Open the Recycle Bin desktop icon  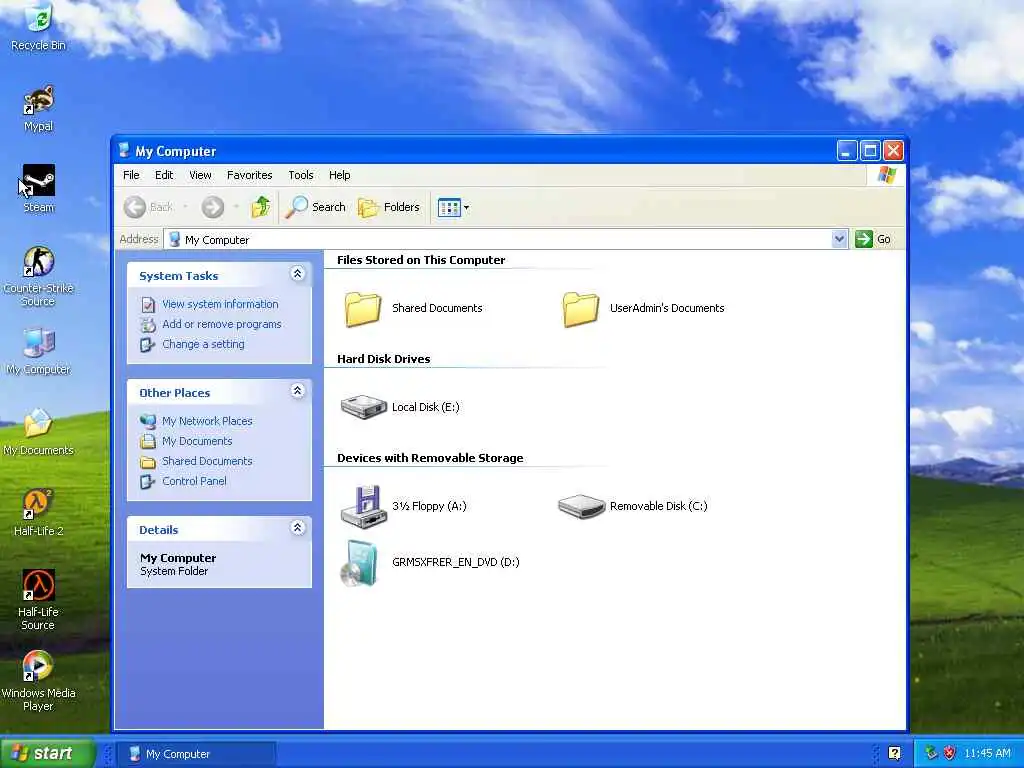pyautogui.click(x=39, y=26)
